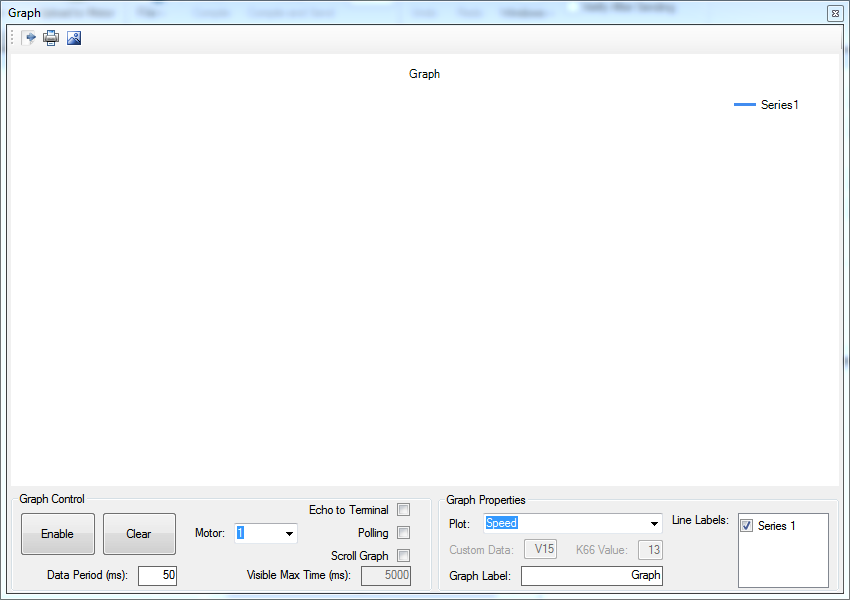
Task: Click into the Graph Label text field
Action: point(591,576)
